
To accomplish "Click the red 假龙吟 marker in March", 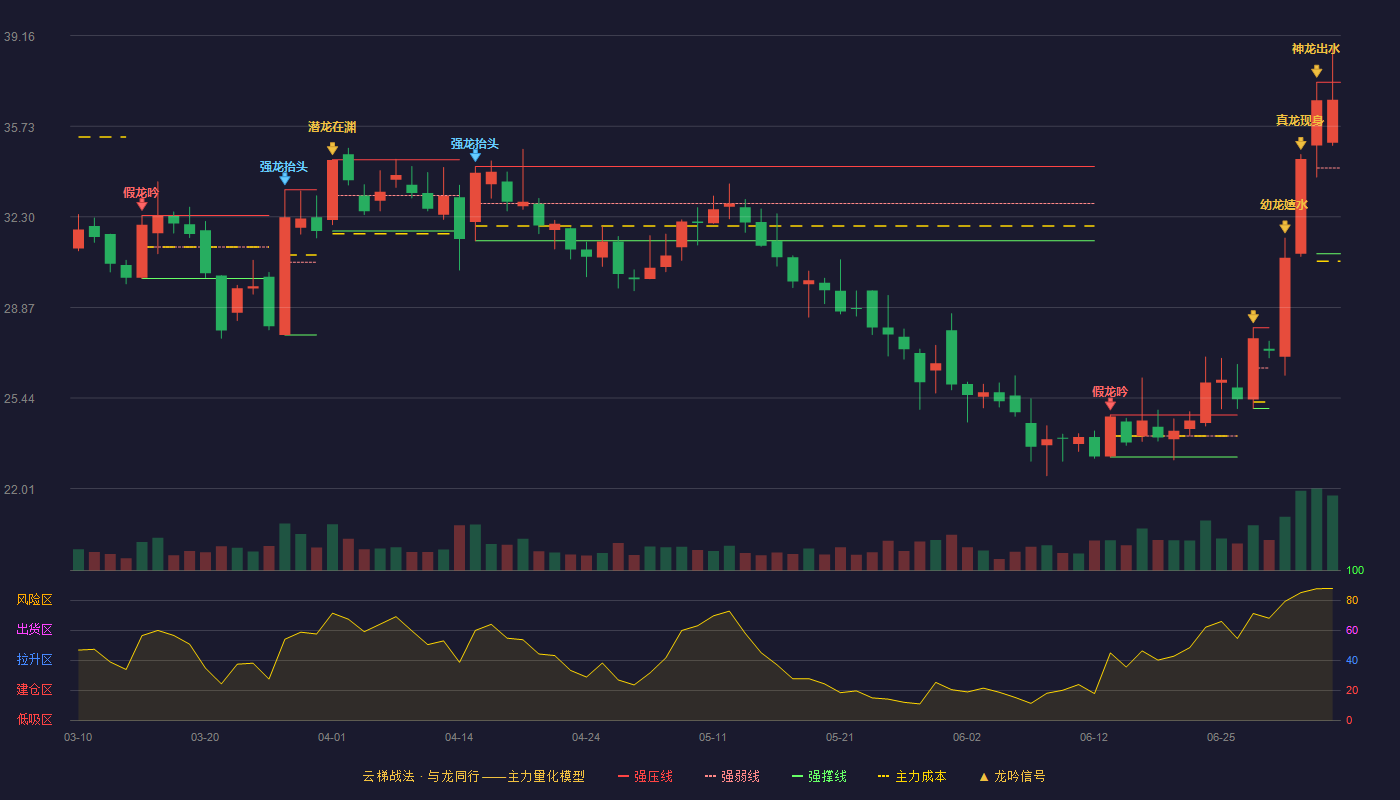I will (142, 204).
